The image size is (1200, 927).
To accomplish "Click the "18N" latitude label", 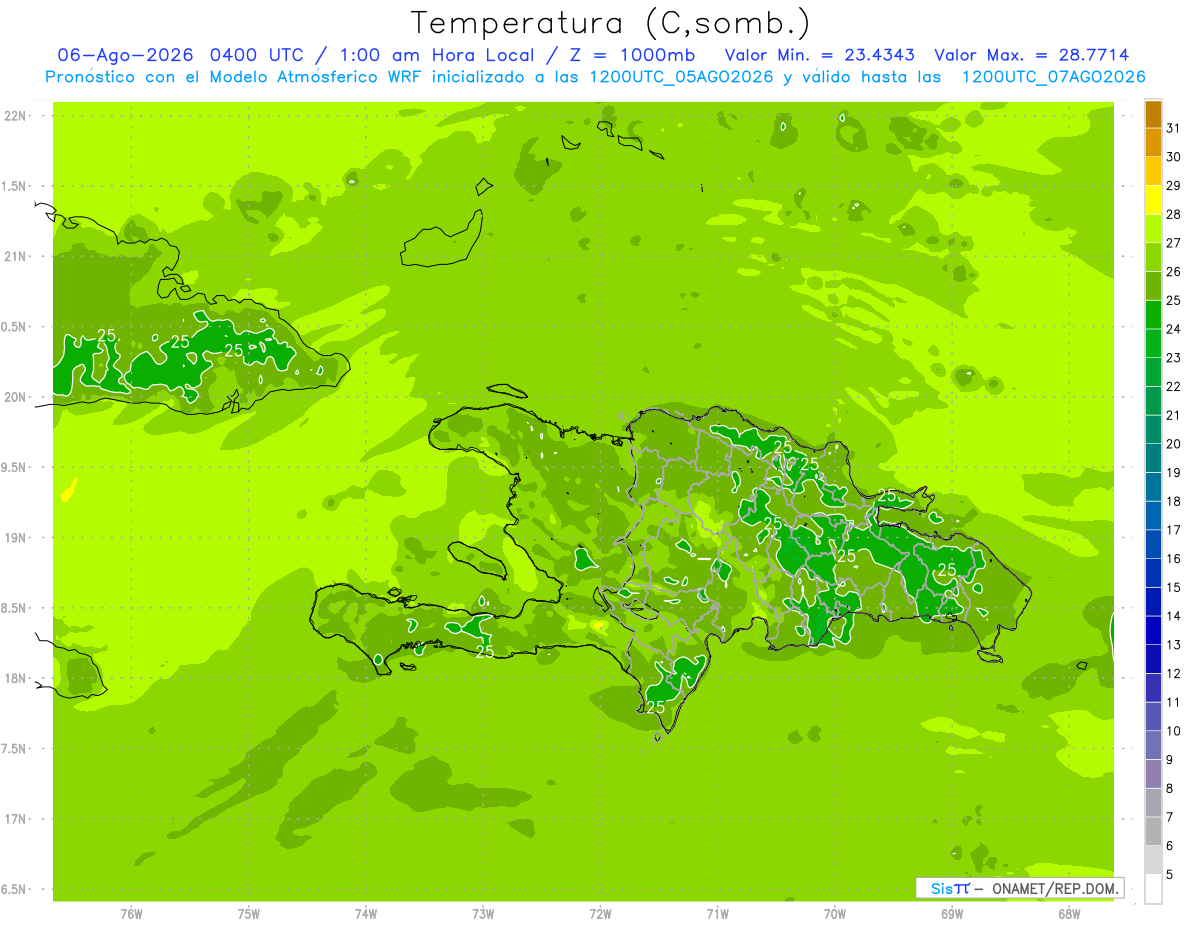I will click(x=16, y=679).
